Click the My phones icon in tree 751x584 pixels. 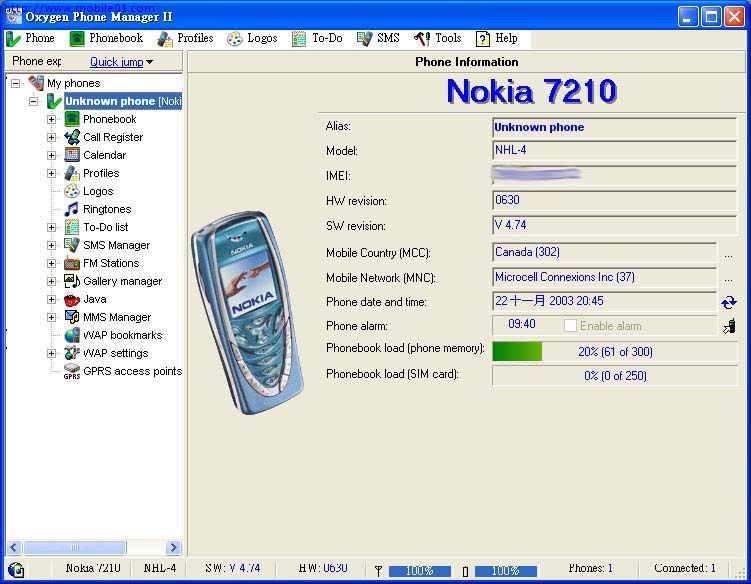tap(36, 83)
